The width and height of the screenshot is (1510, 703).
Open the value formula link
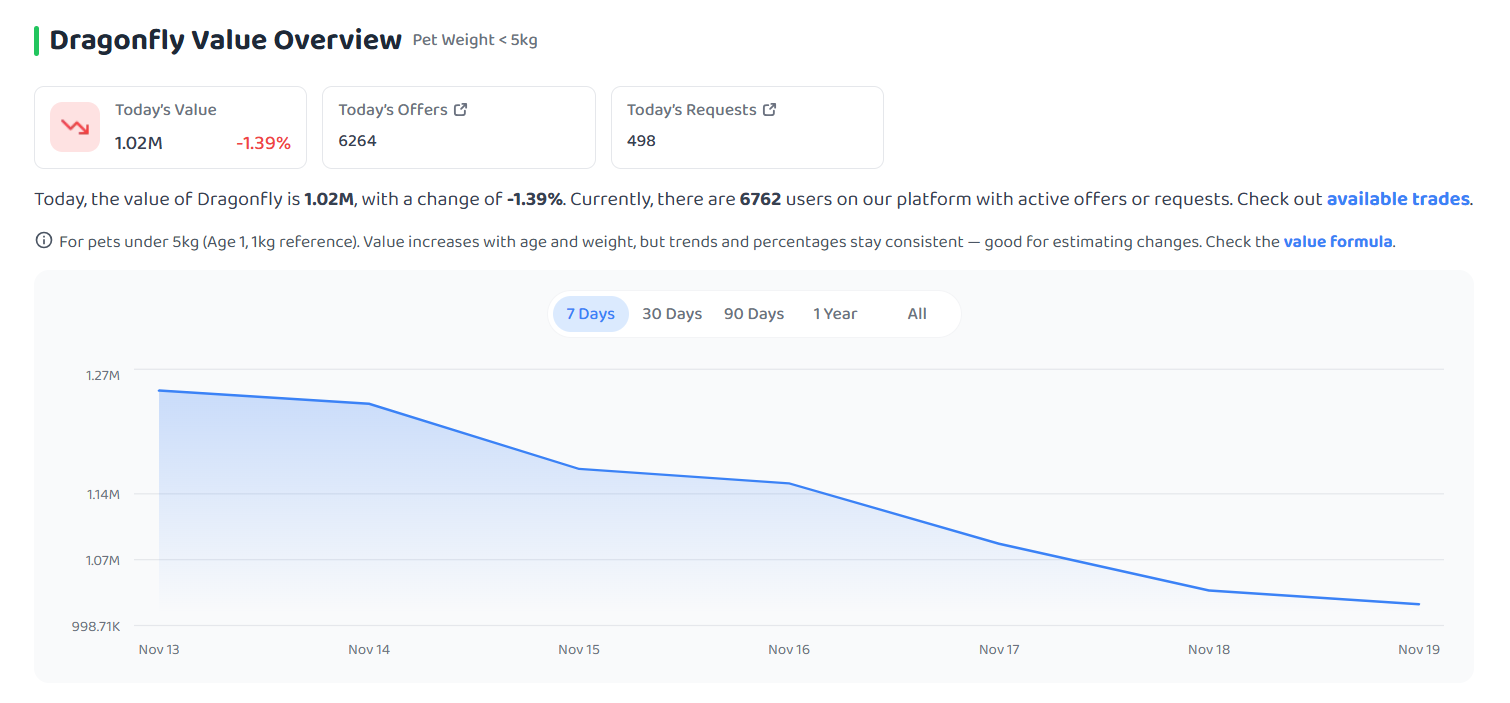[x=1337, y=241]
